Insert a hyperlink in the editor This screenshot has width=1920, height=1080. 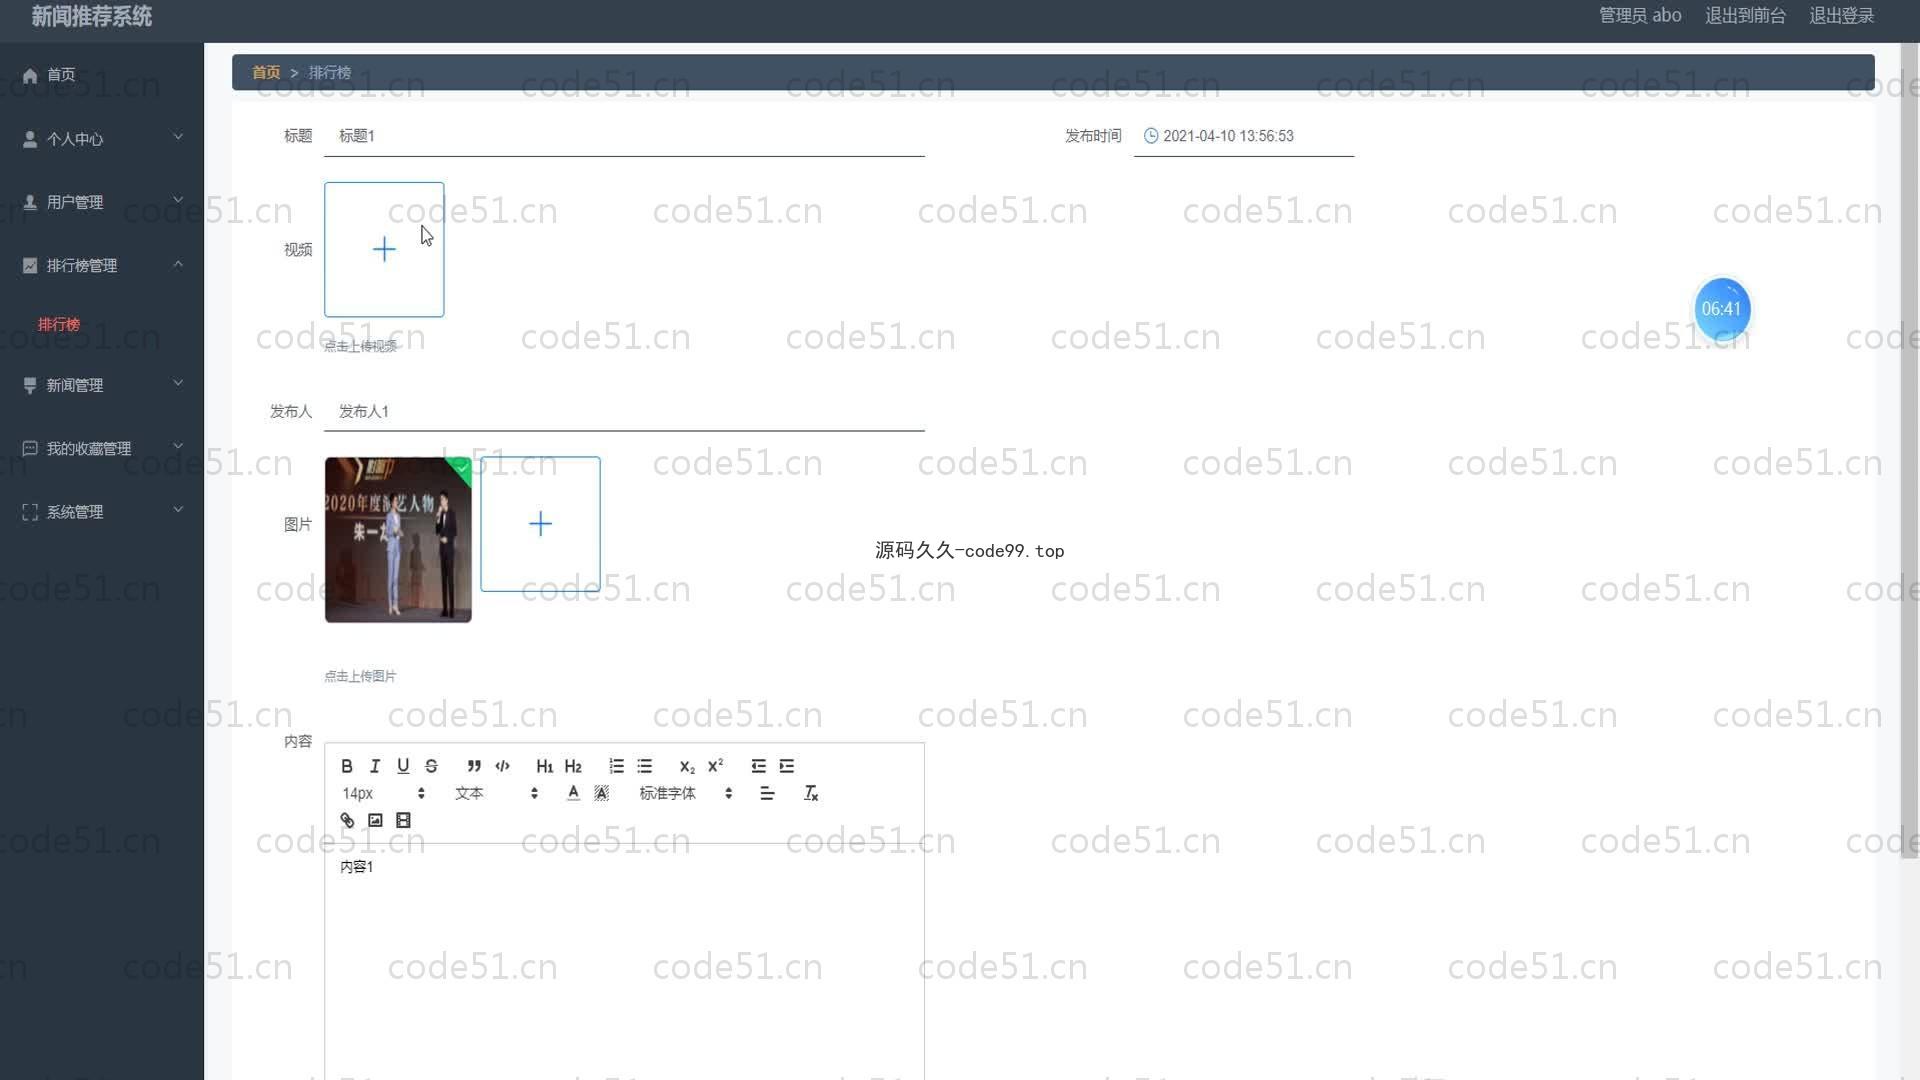tap(347, 820)
